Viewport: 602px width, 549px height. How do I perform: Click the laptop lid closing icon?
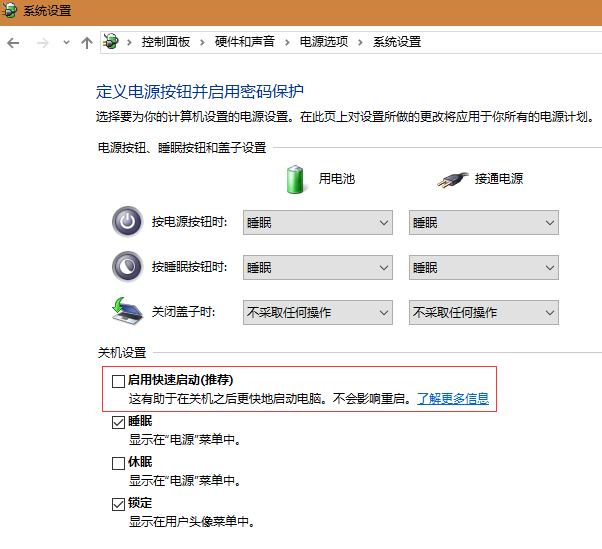tap(127, 311)
